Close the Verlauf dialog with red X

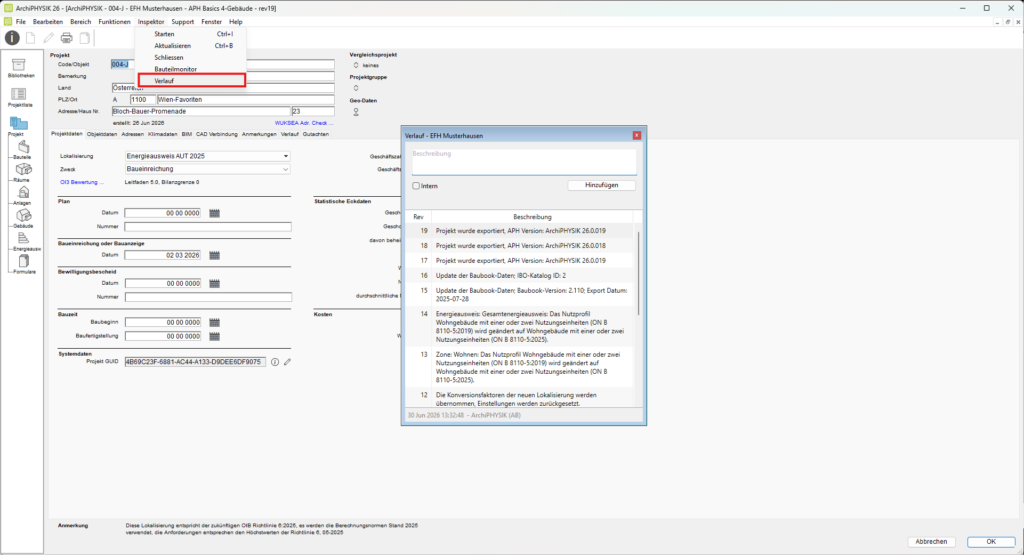(x=637, y=135)
